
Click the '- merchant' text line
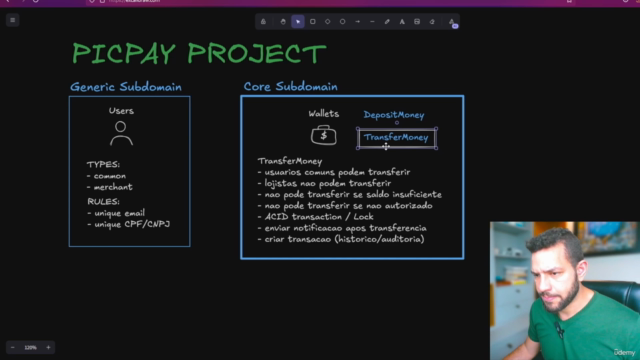tap(110, 187)
